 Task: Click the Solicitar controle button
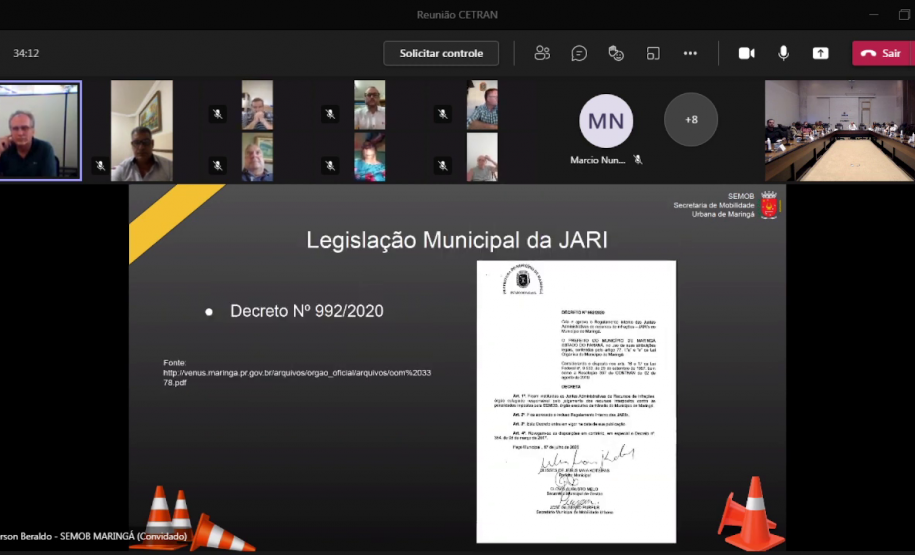[x=441, y=53]
